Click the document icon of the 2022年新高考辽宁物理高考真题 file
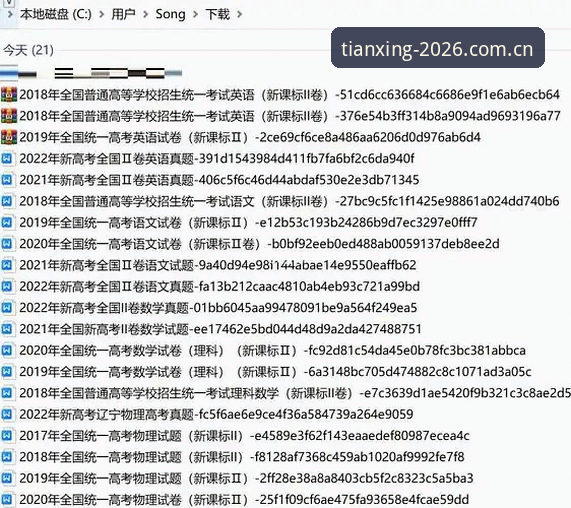571x508 pixels. pos(8,414)
